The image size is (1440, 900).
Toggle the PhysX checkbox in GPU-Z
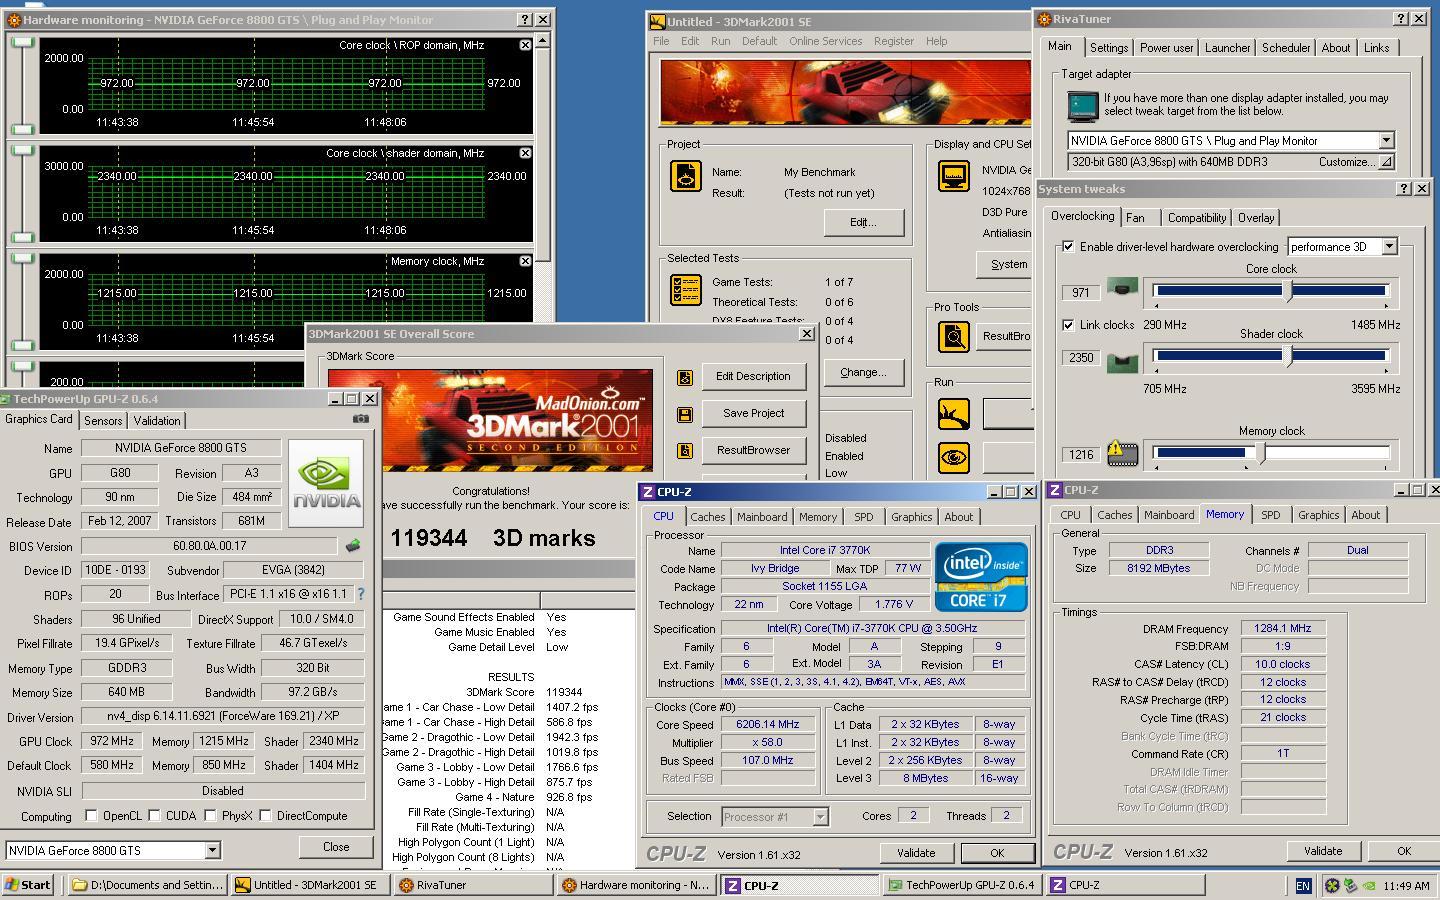(210, 815)
